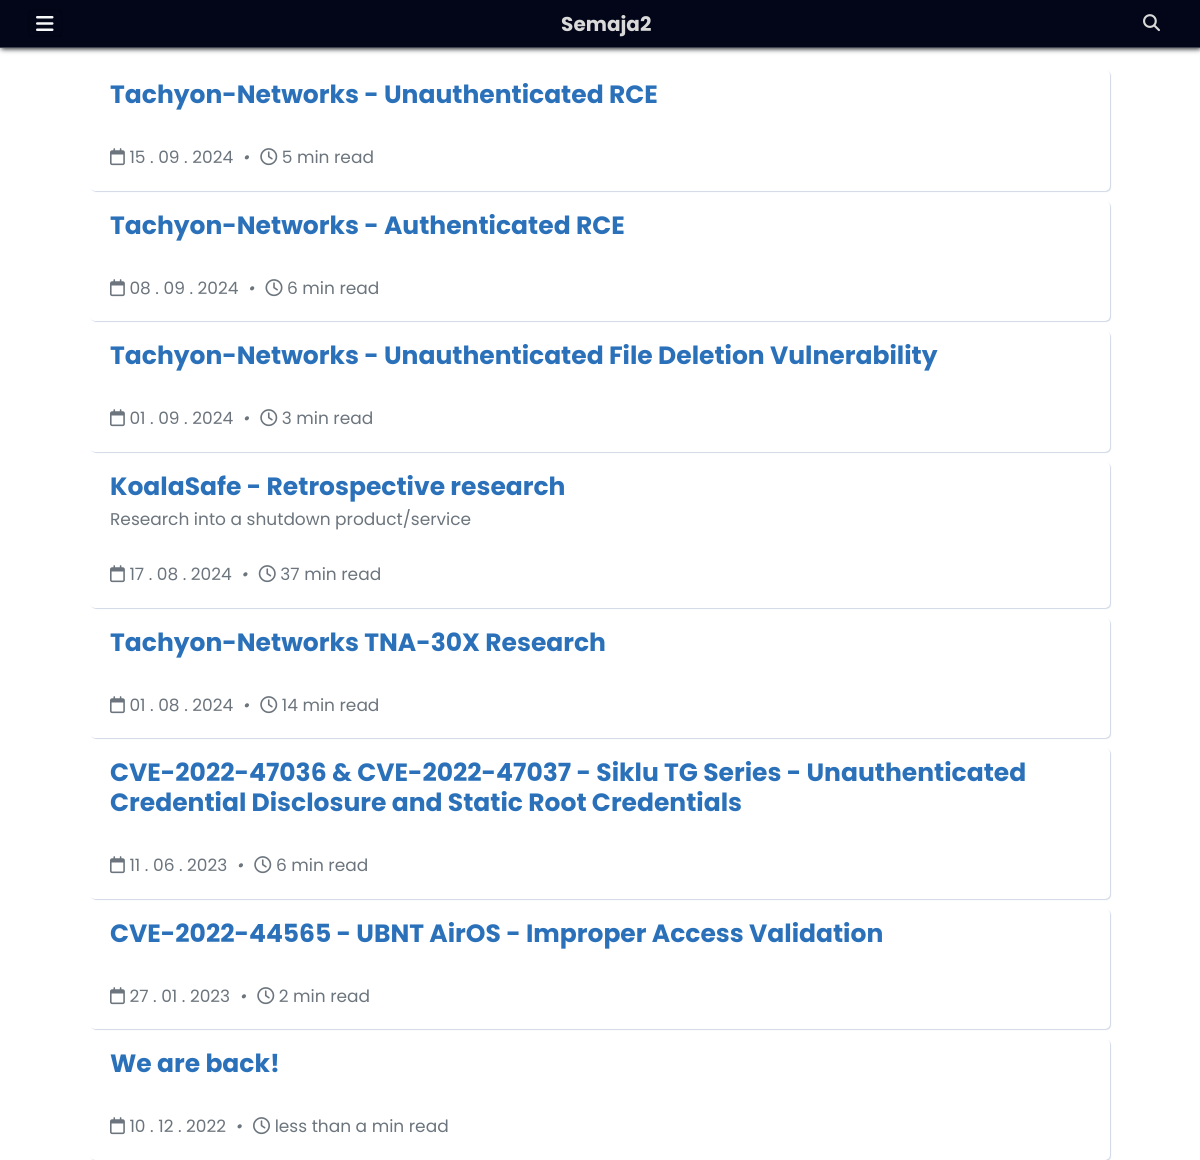Select text '3 min read'
Viewport: 1200px width, 1160px height.
(327, 418)
